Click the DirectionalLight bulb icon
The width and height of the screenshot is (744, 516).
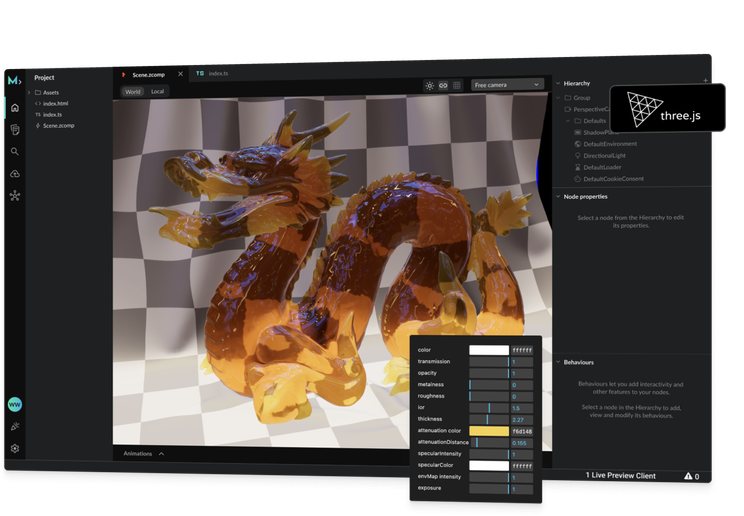tap(577, 155)
